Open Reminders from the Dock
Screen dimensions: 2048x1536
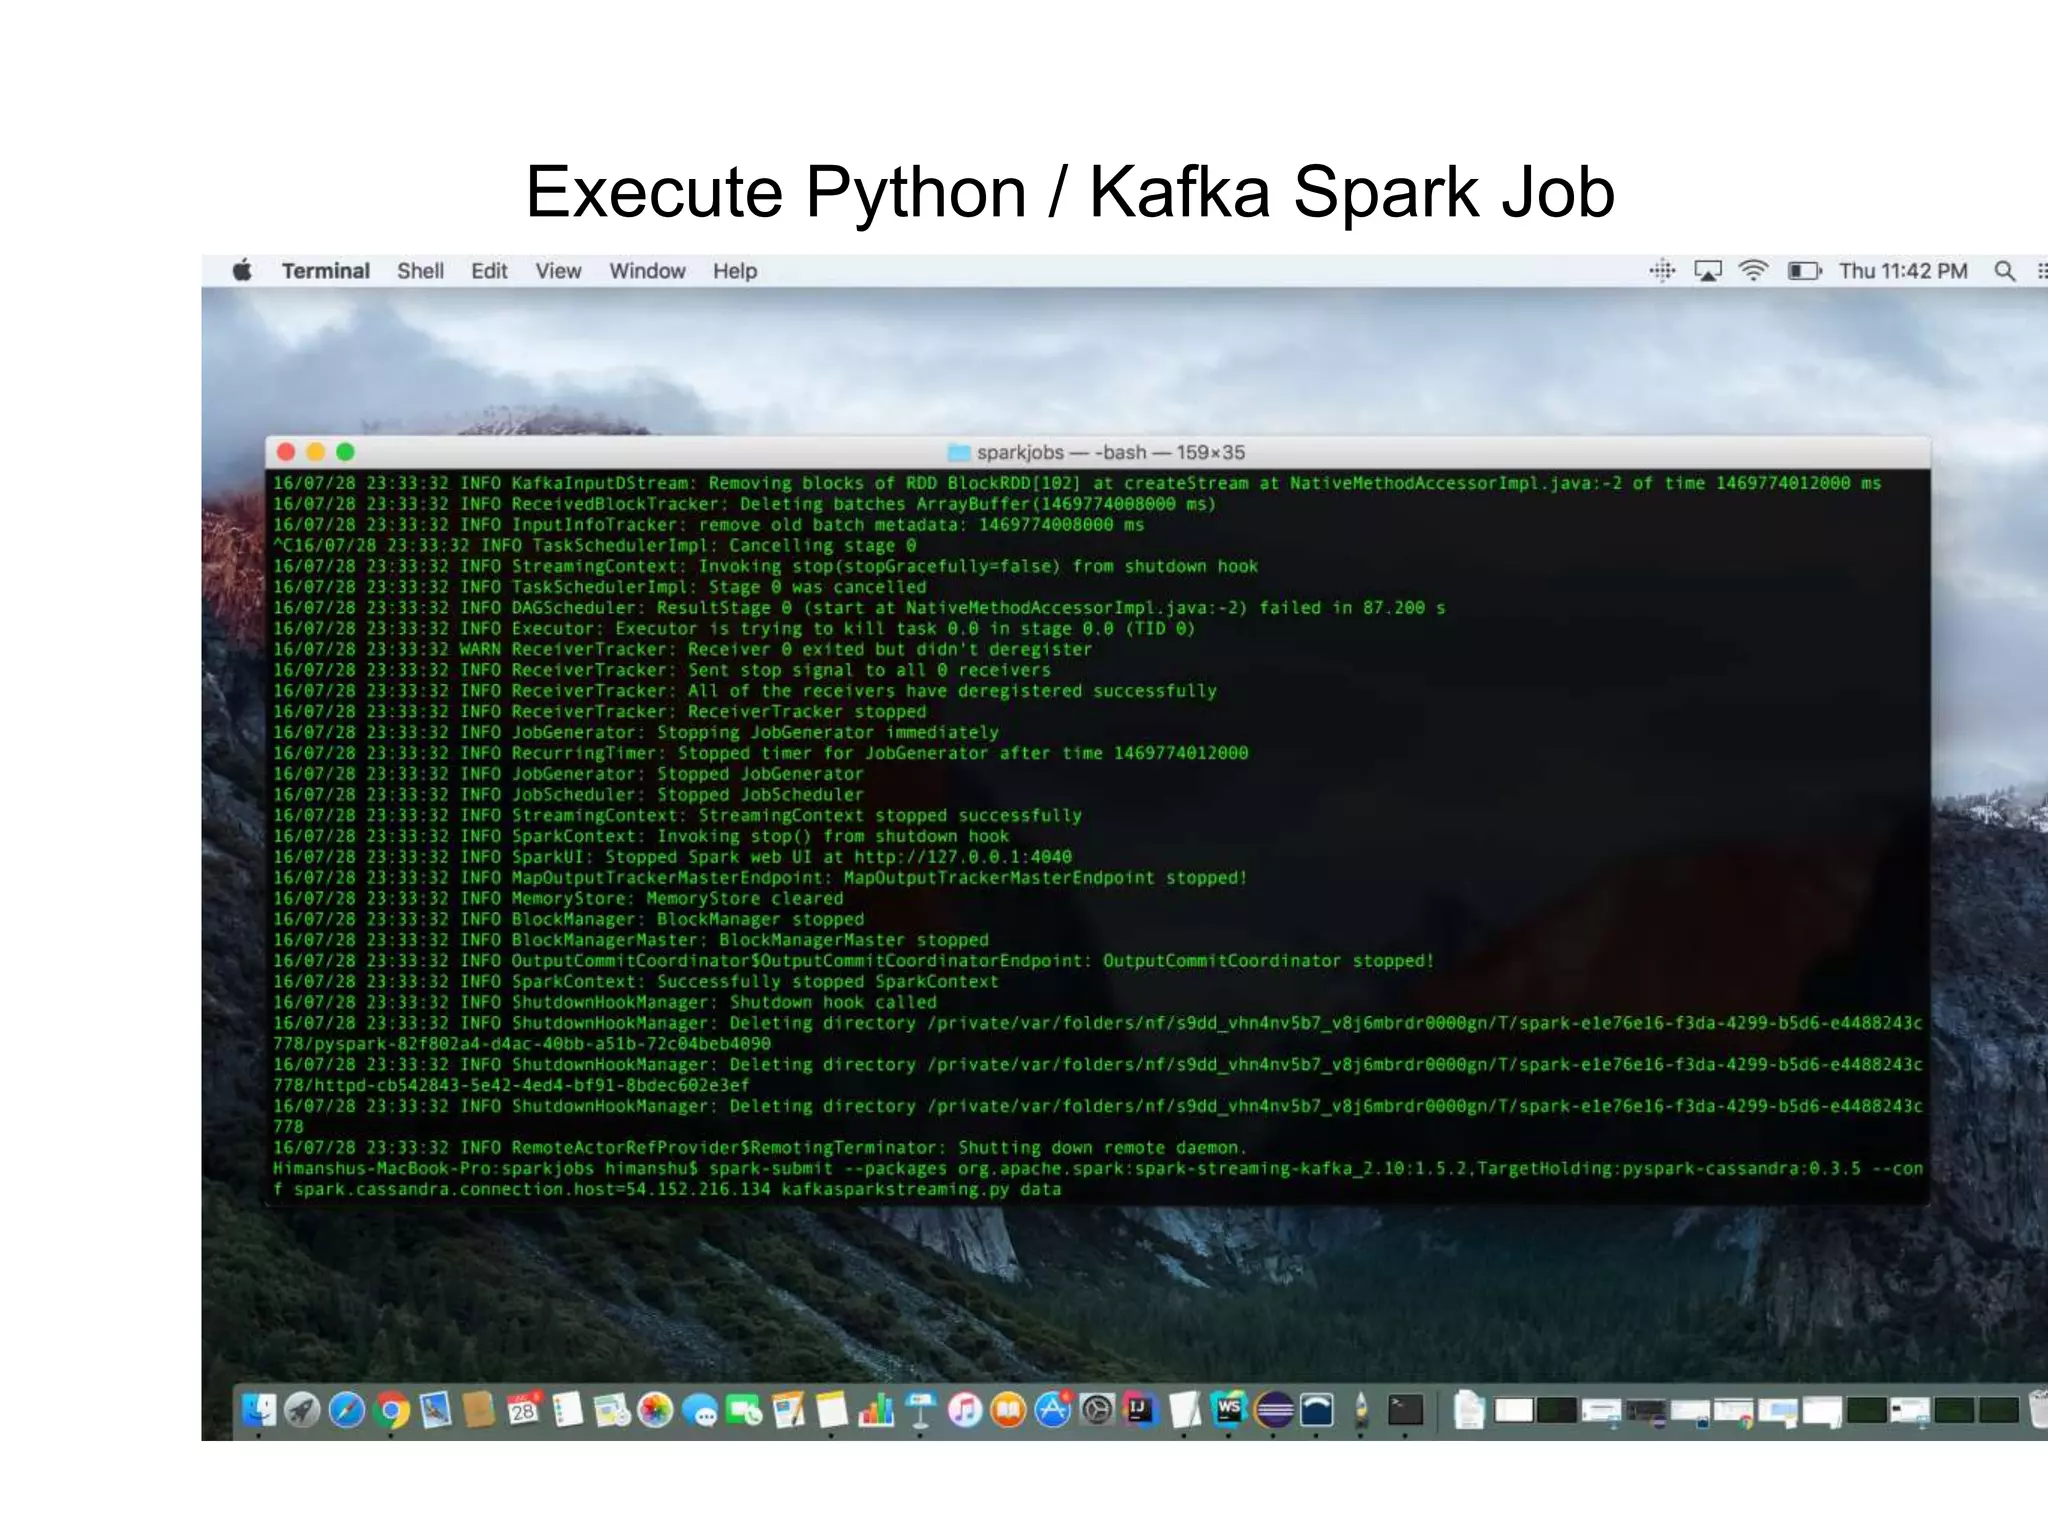pos(567,1410)
